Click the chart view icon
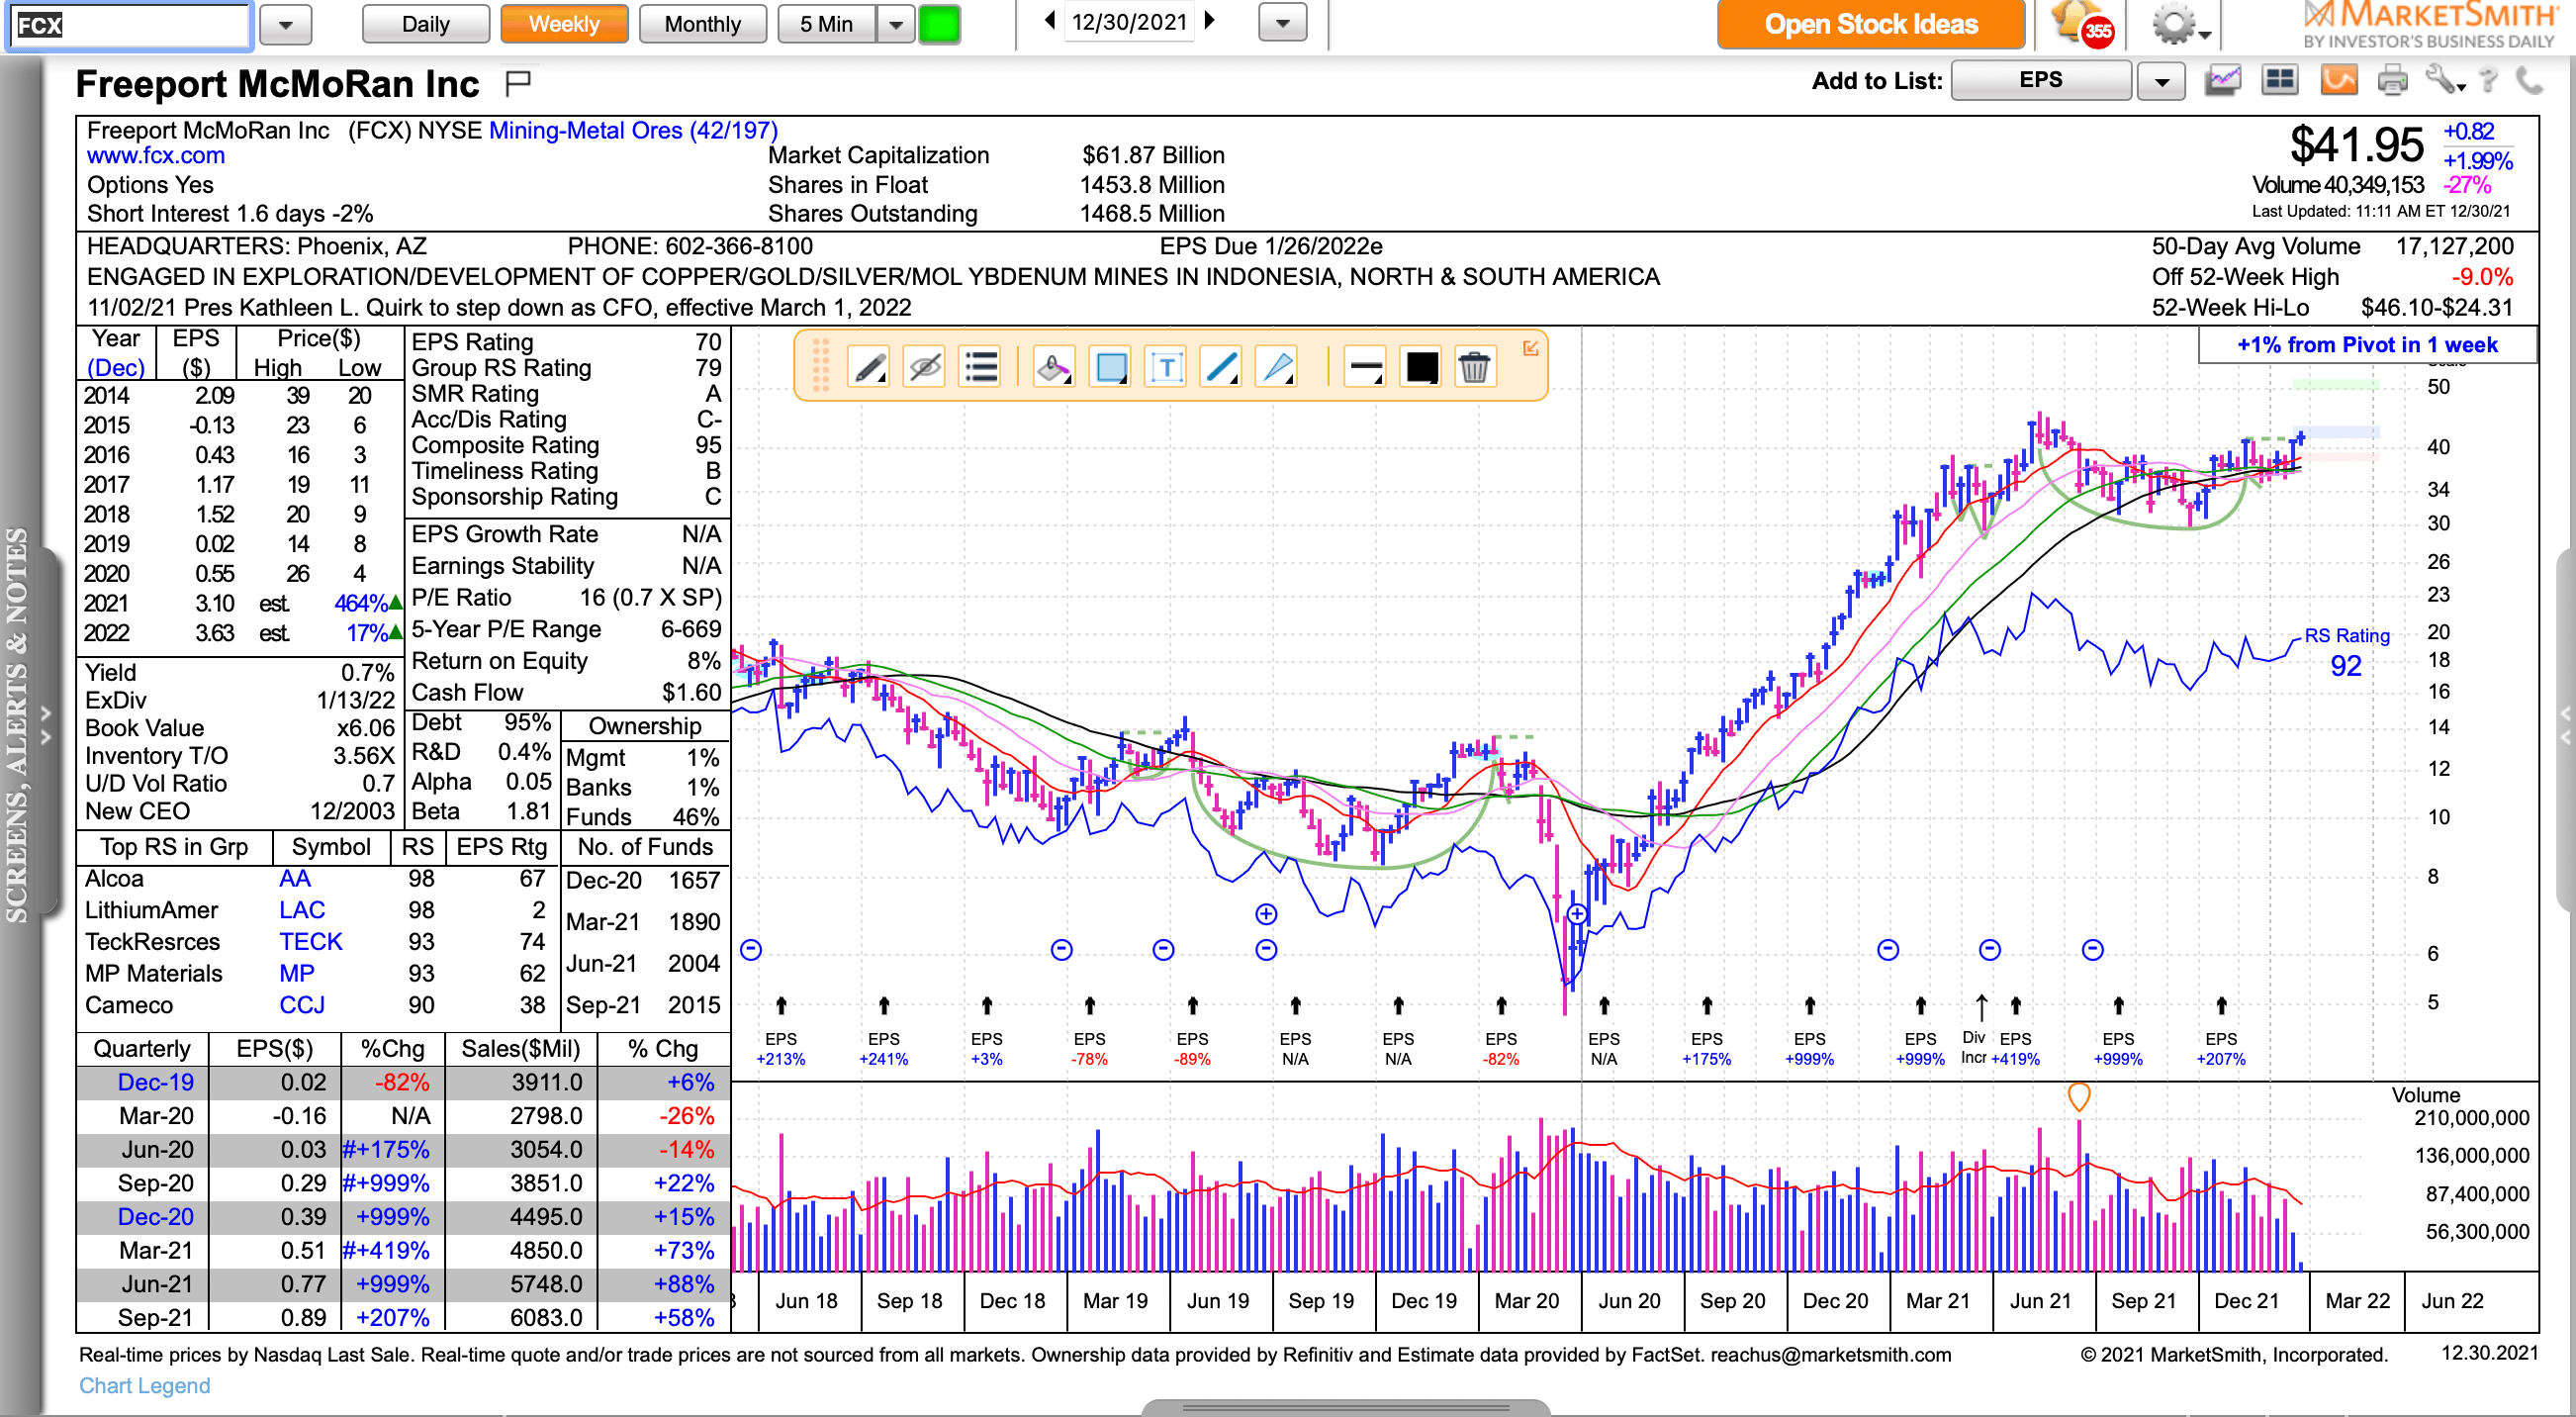The width and height of the screenshot is (2576, 1417). tap(2223, 81)
